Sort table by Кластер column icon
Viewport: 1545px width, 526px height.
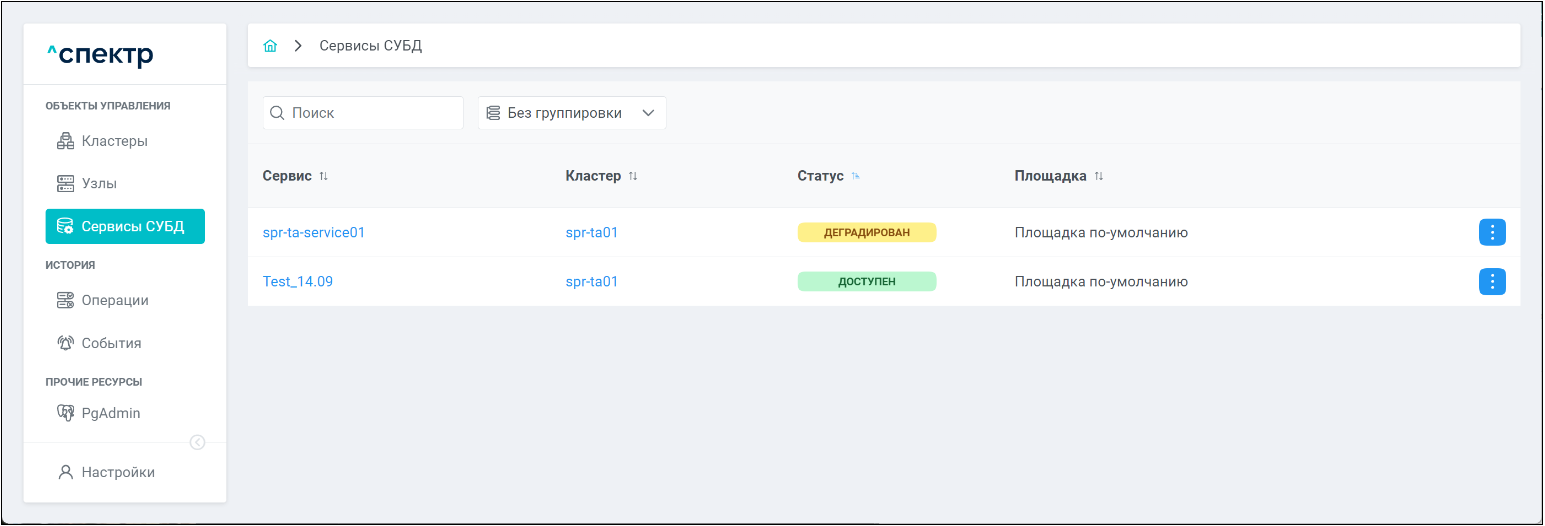coord(633,176)
